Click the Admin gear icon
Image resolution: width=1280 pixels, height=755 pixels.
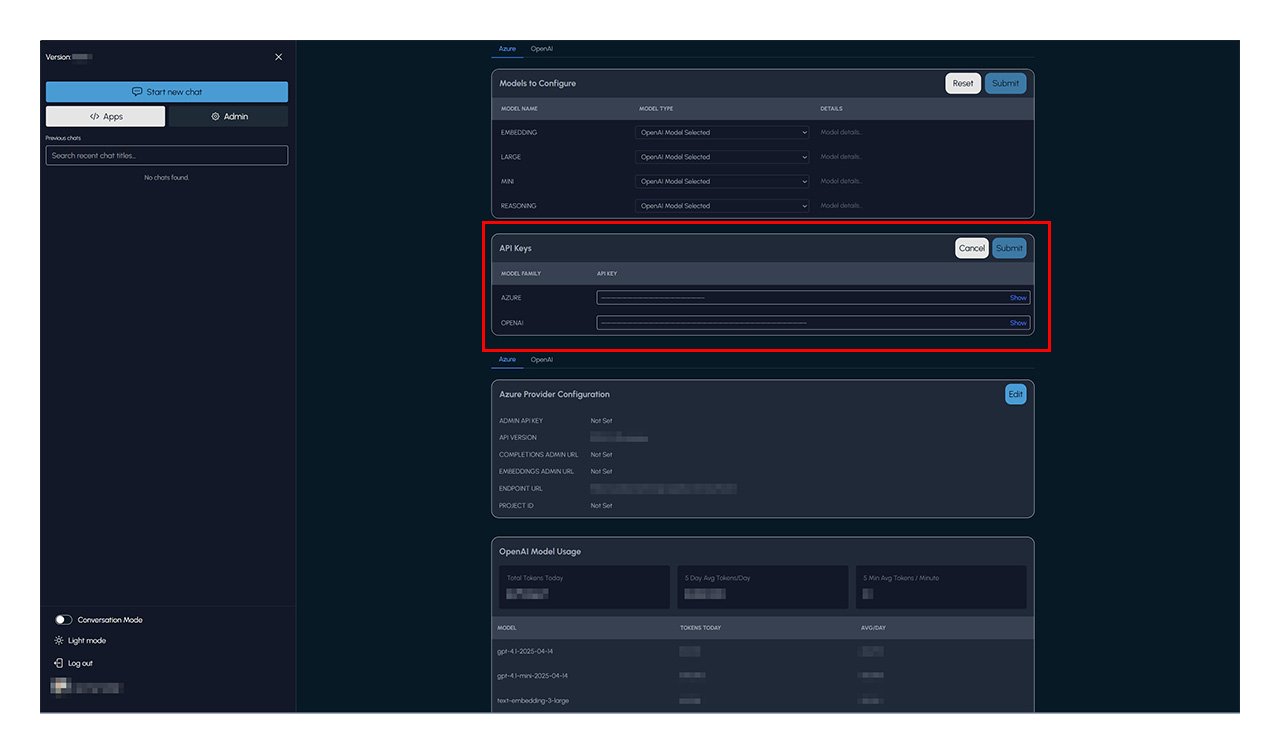click(215, 117)
